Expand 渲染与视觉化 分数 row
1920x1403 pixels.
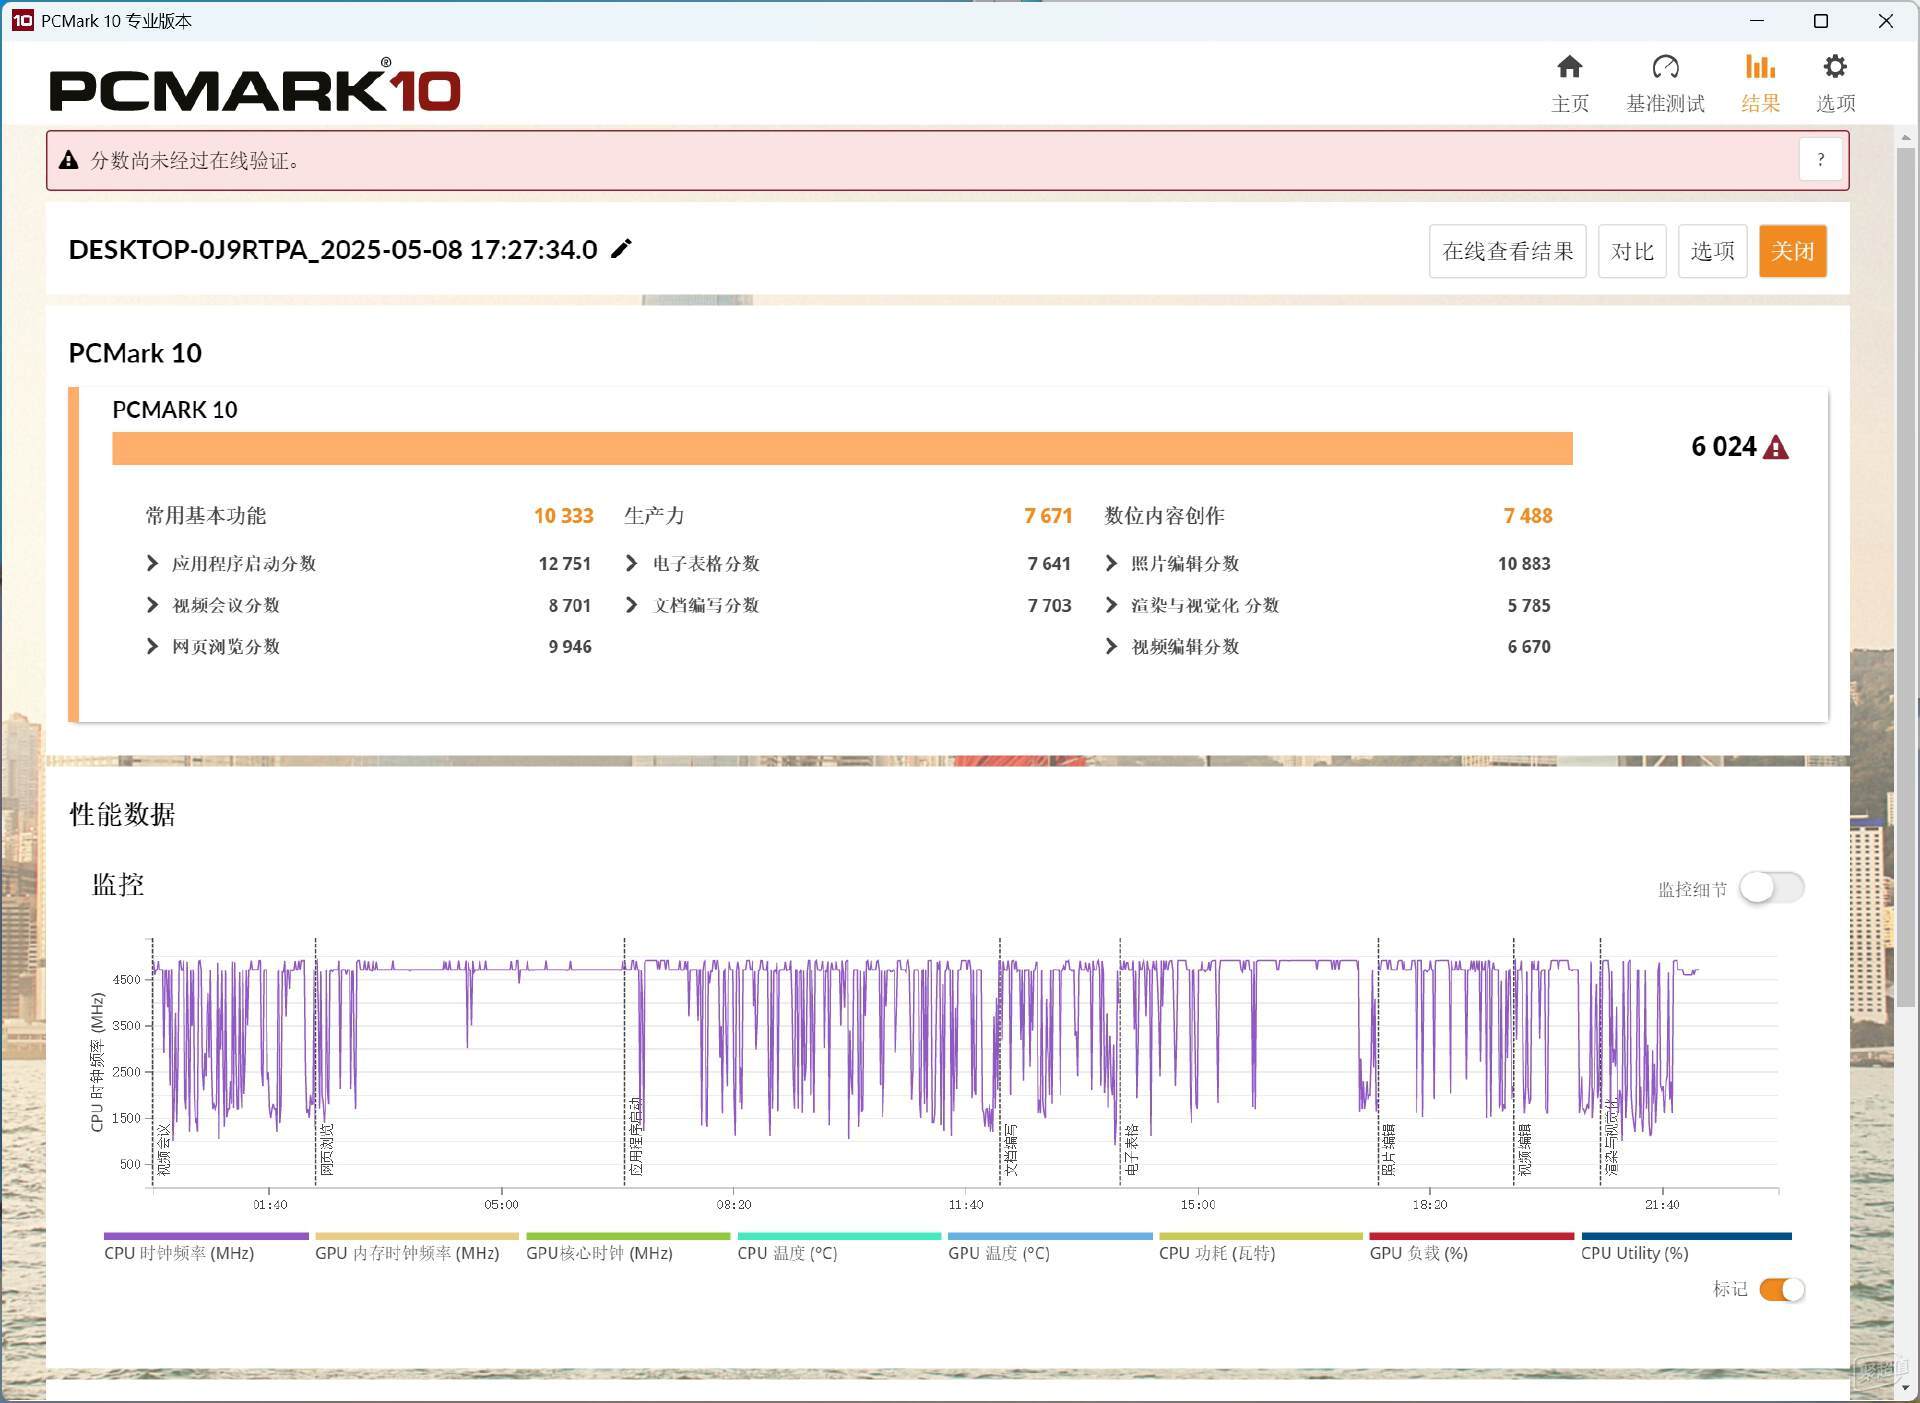[x=1111, y=605]
